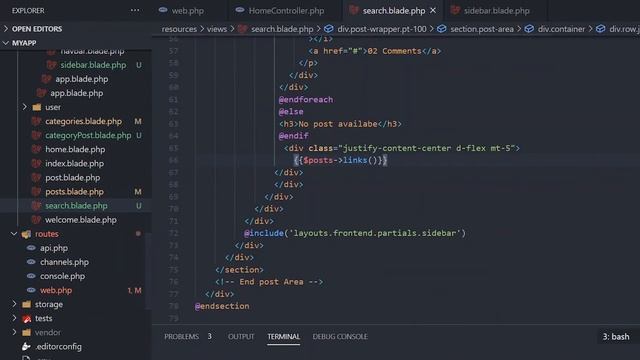640x360 pixels.
Task: Open categories.blade.php in the explorer
Action: pos(83,121)
